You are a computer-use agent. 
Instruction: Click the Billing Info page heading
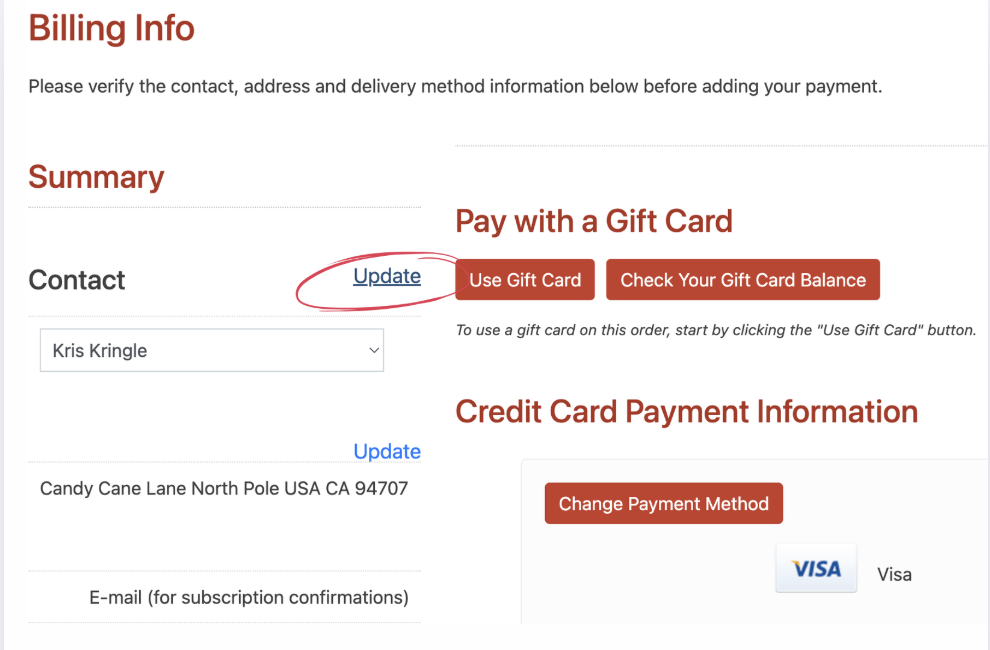tap(111, 28)
